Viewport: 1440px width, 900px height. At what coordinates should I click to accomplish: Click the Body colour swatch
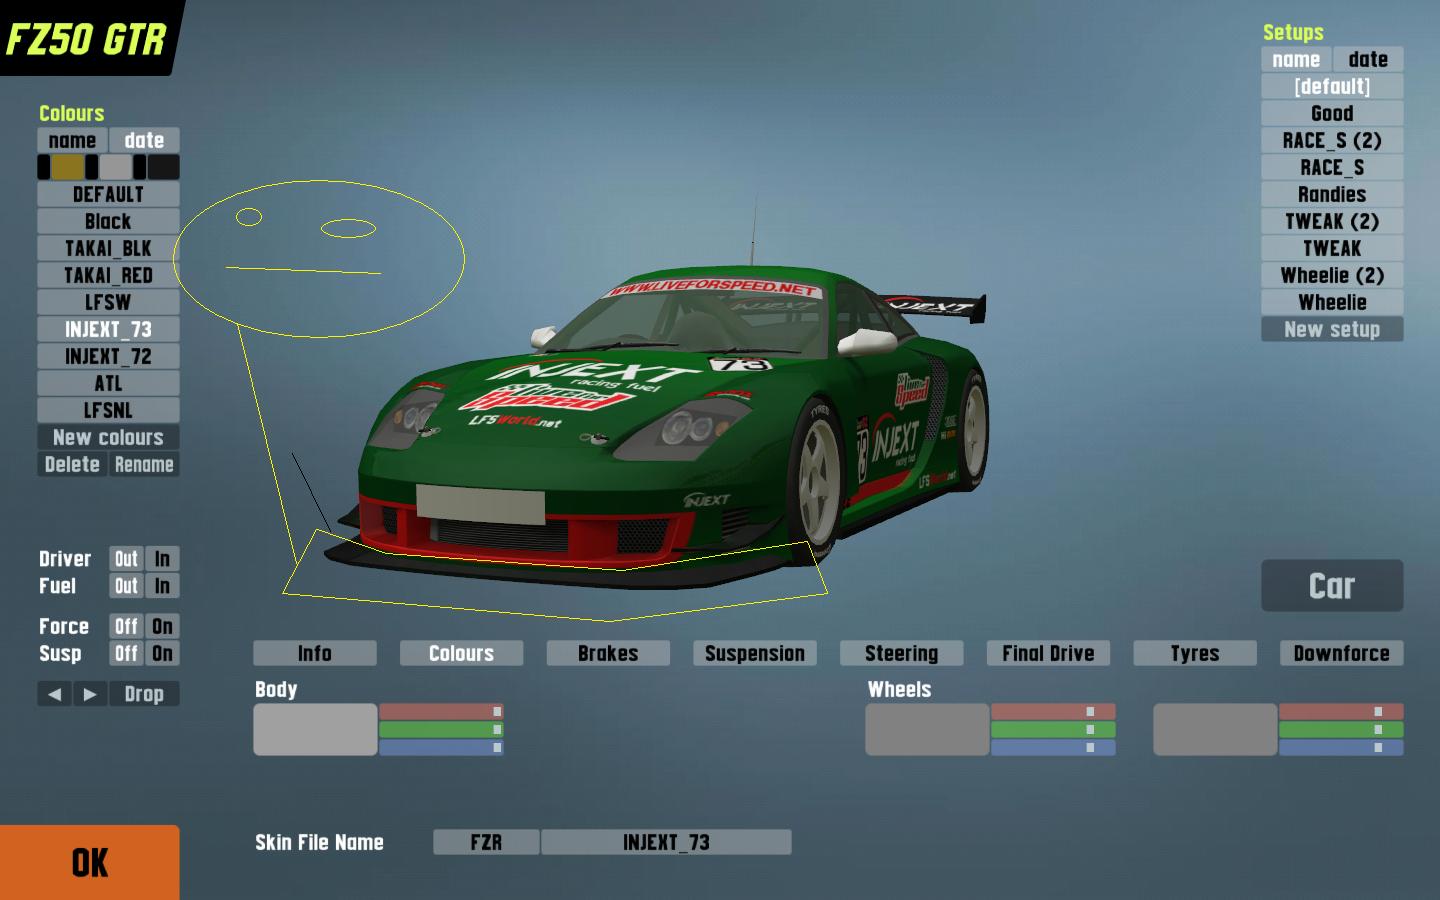pos(315,729)
